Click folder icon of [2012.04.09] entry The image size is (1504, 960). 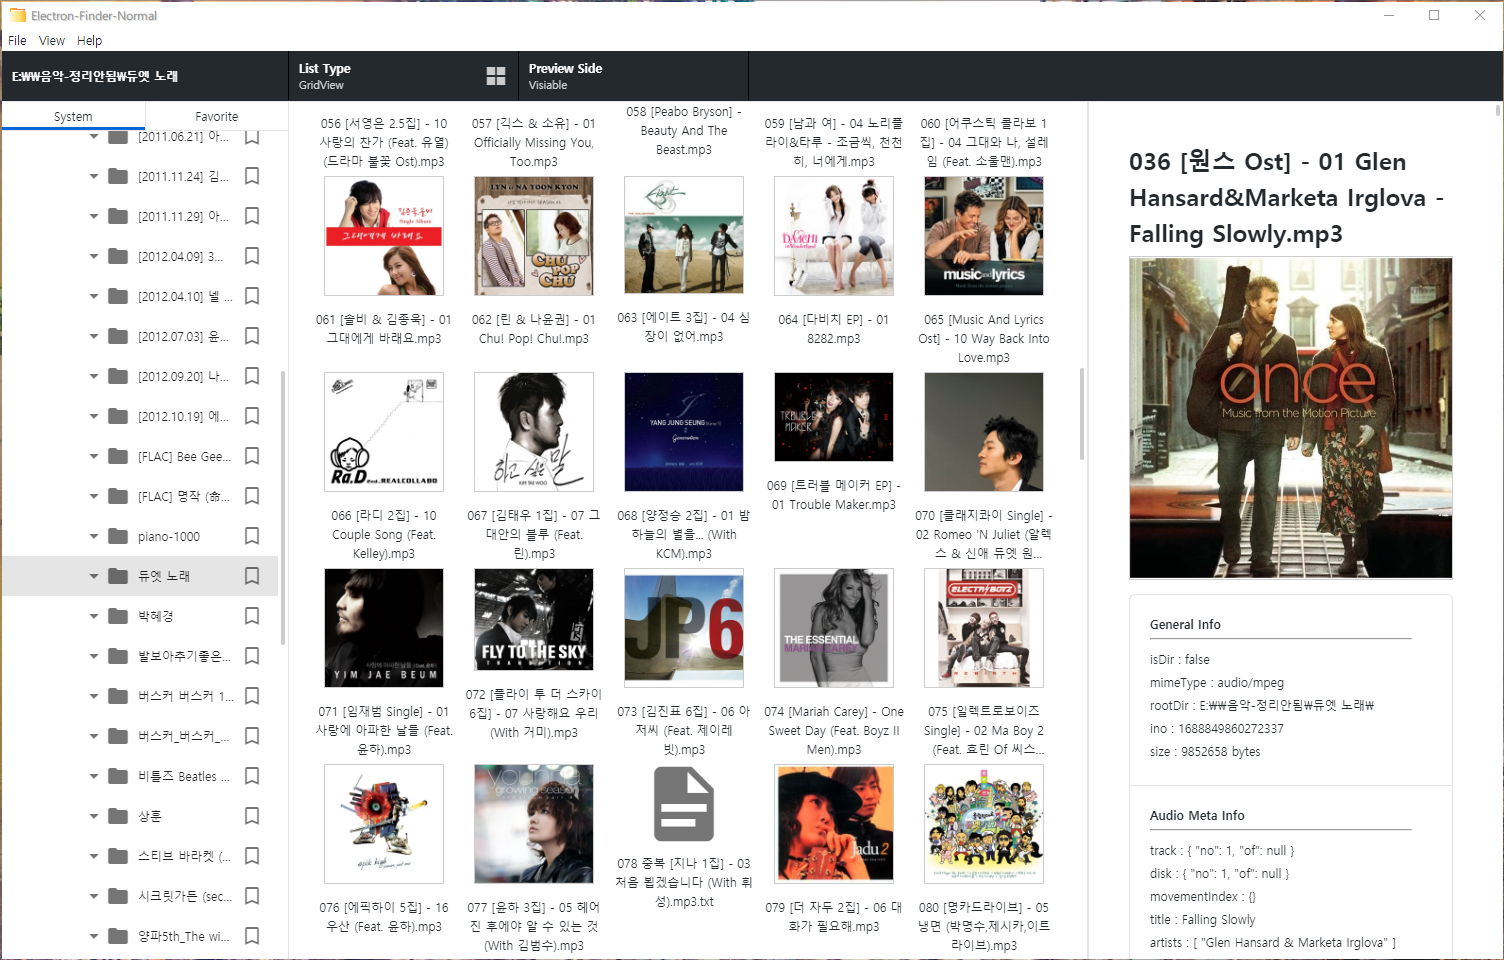(118, 256)
